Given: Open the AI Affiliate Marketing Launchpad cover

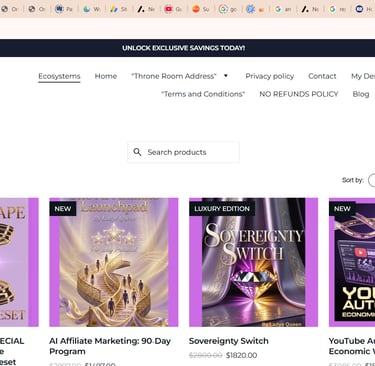Looking at the screenshot, I should coord(114,262).
